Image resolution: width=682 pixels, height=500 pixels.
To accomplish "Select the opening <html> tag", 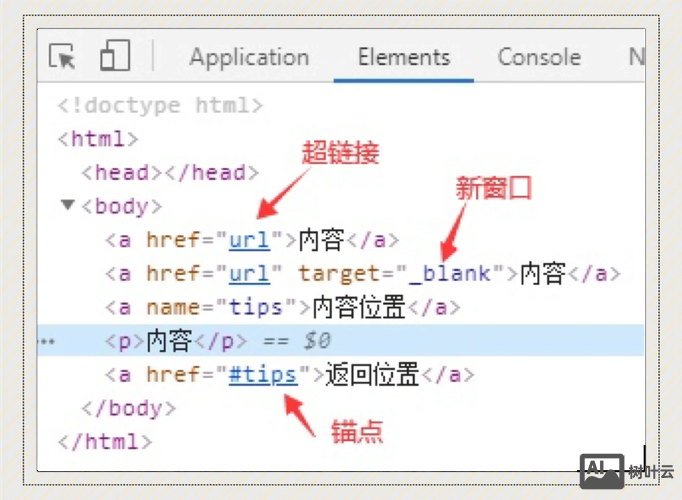I will 98,139.
